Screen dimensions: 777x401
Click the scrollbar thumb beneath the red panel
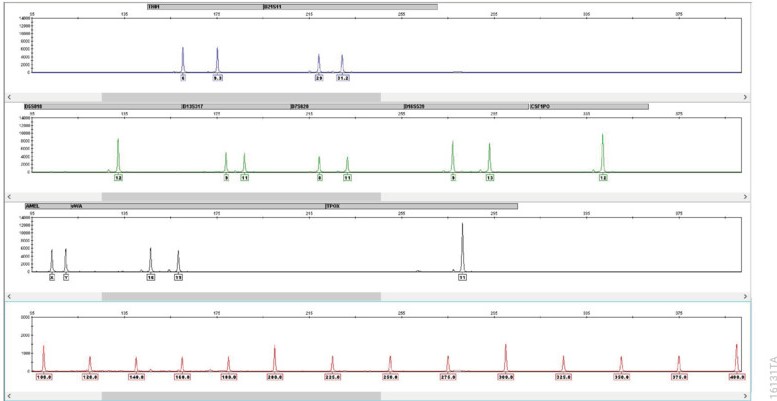[241, 396]
